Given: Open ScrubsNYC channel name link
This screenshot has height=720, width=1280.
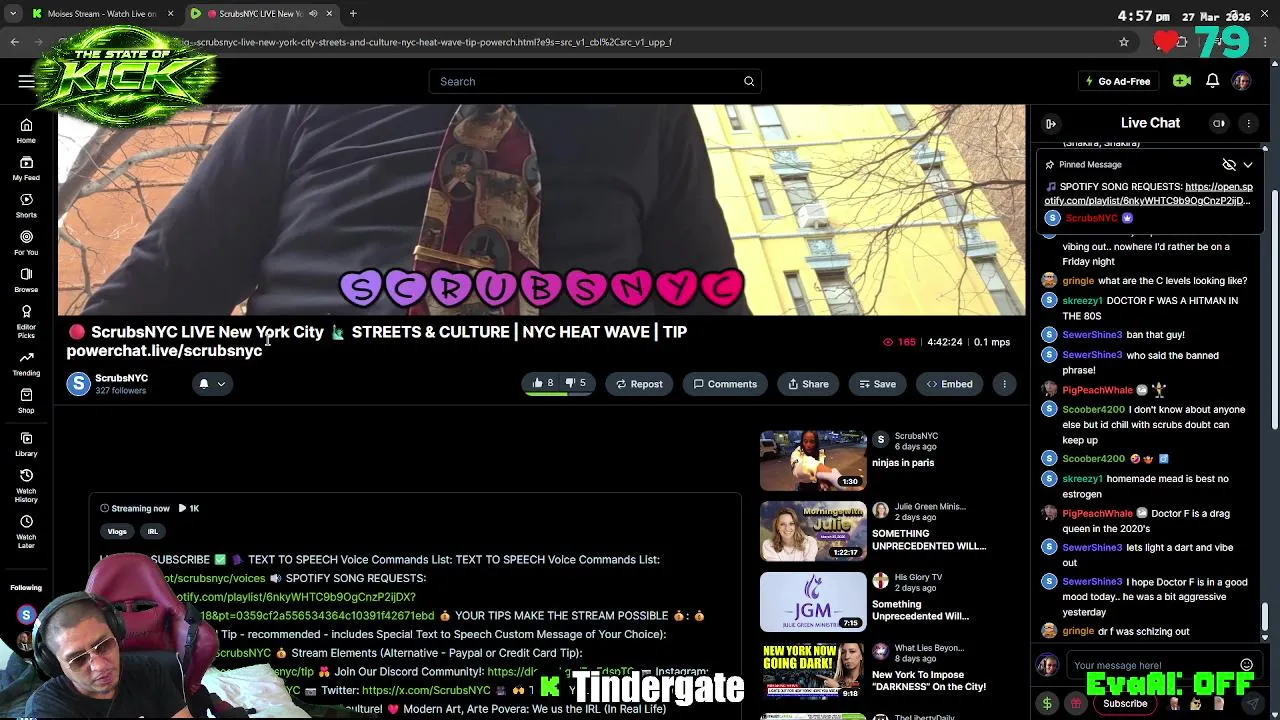Looking at the screenshot, I should [121, 378].
